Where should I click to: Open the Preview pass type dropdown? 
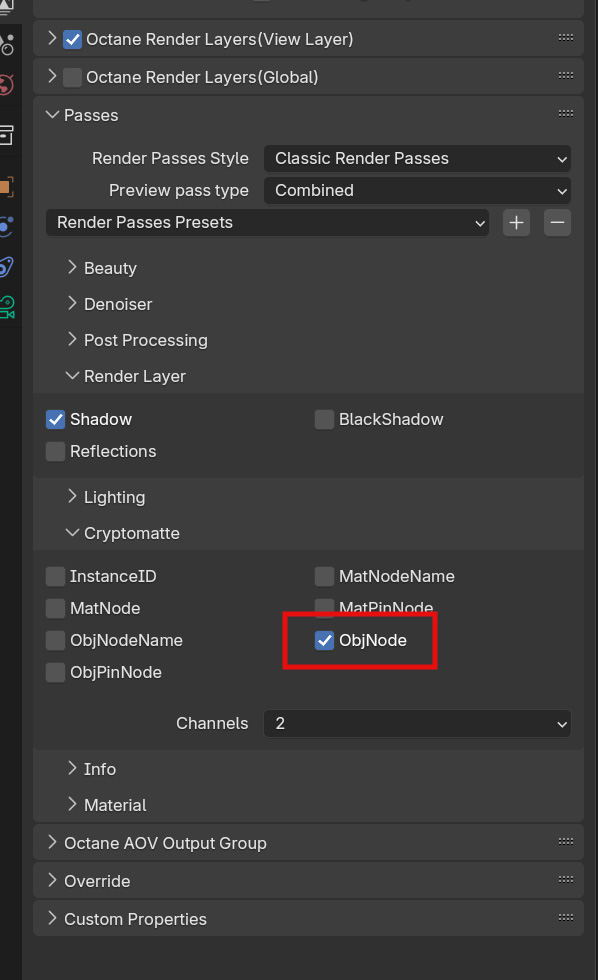[x=417, y=191]
